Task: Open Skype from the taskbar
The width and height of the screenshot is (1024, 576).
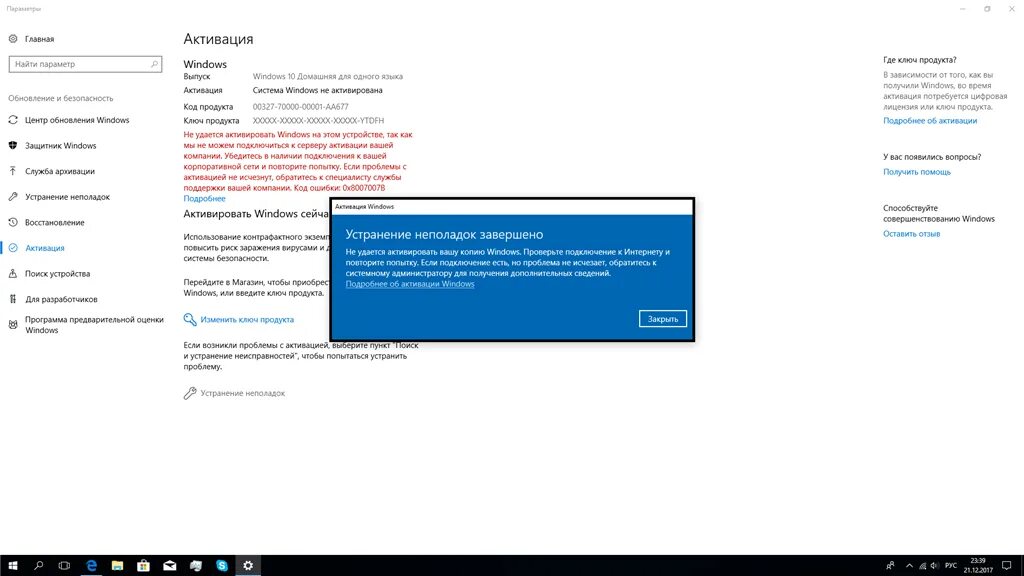Action: tap(222, 566)
